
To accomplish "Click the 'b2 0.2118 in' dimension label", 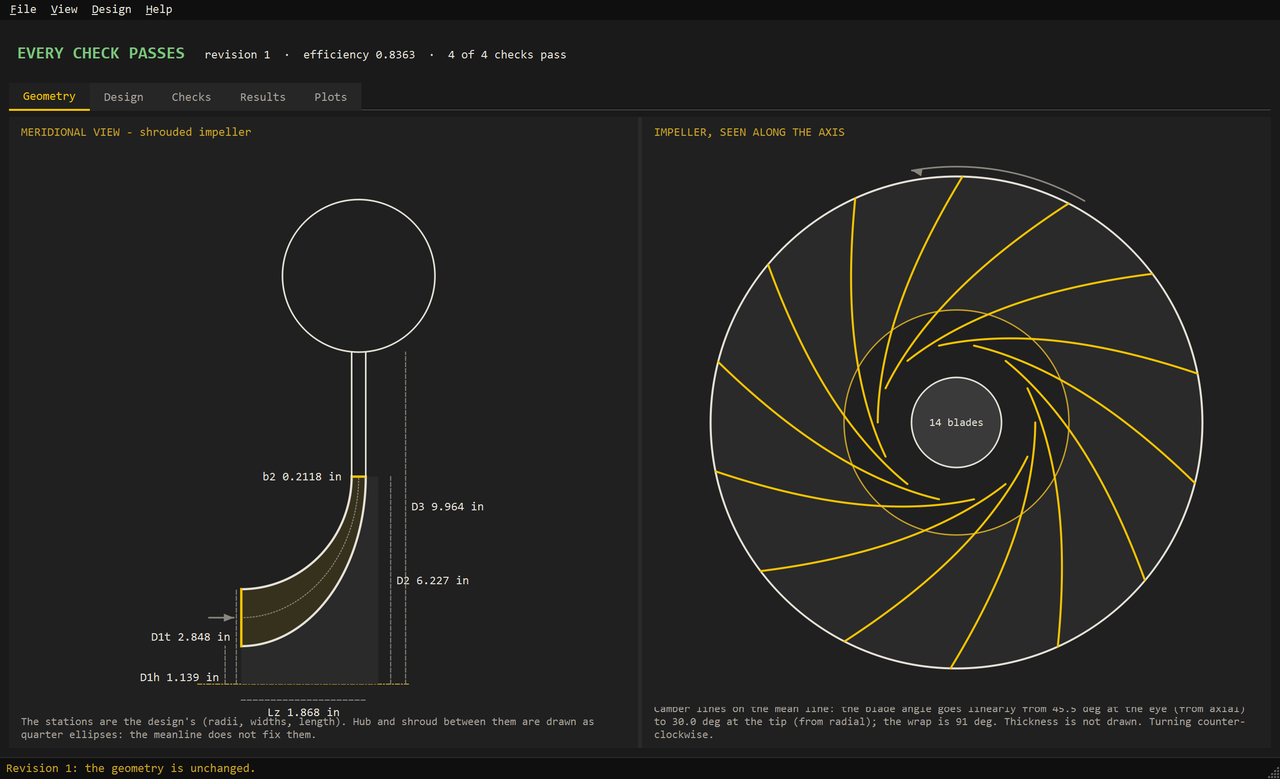I will (x=302, y=477).
